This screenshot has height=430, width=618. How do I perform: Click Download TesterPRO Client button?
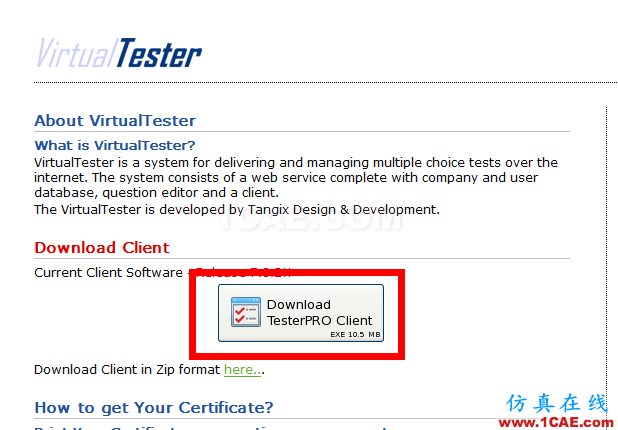[301, 313]
